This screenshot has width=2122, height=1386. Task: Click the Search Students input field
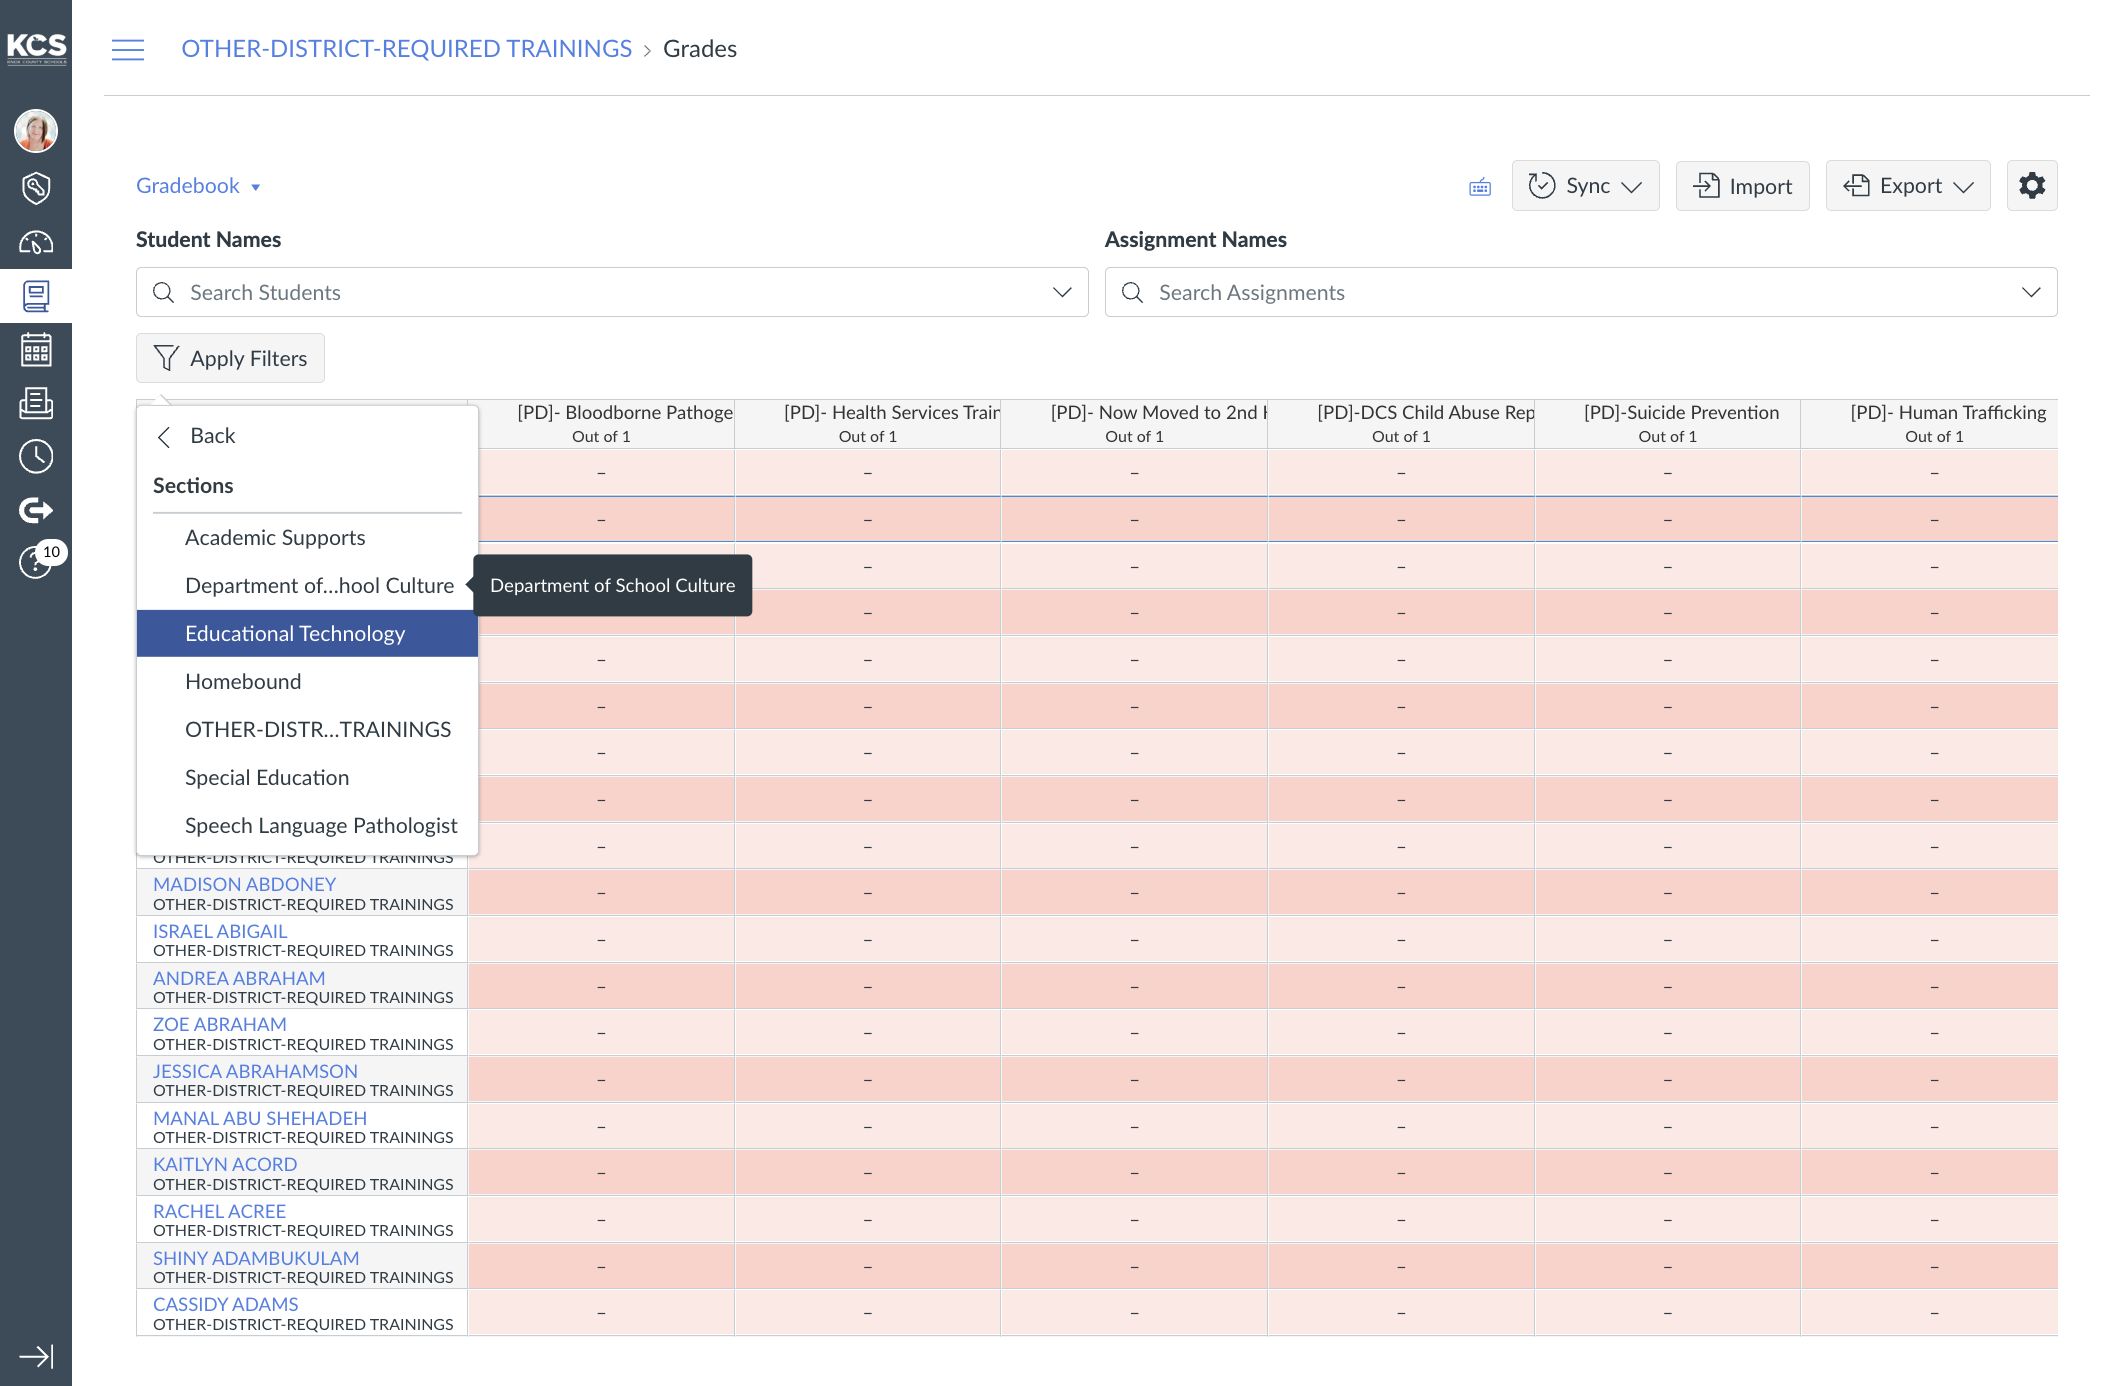click(x=612, y=292)
